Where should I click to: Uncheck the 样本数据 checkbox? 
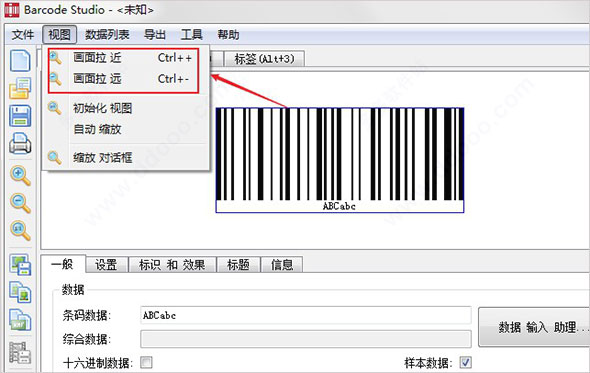click(465, 363)
